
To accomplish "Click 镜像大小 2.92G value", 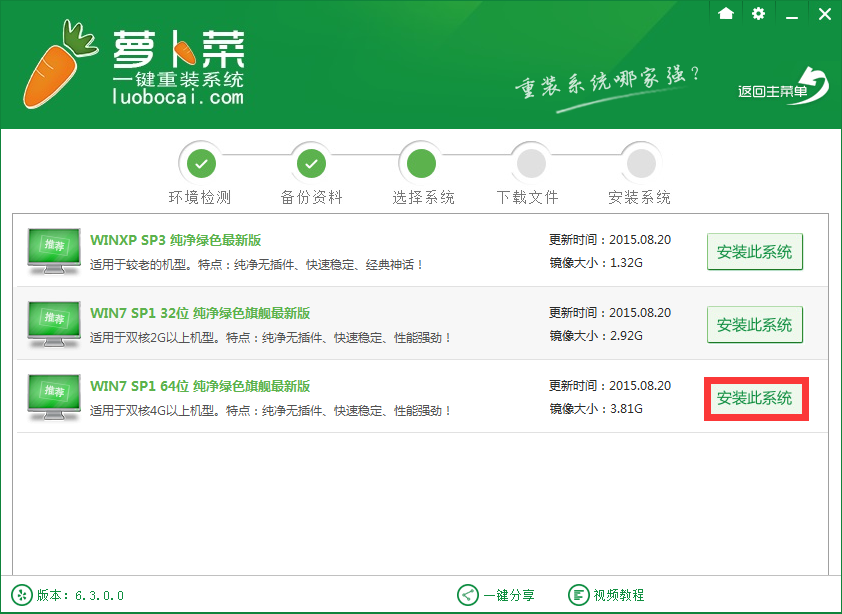I will 626,336.
